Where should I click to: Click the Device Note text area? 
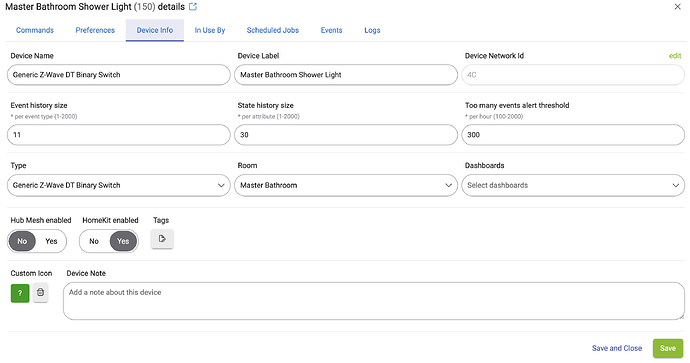tap(374, 301)
